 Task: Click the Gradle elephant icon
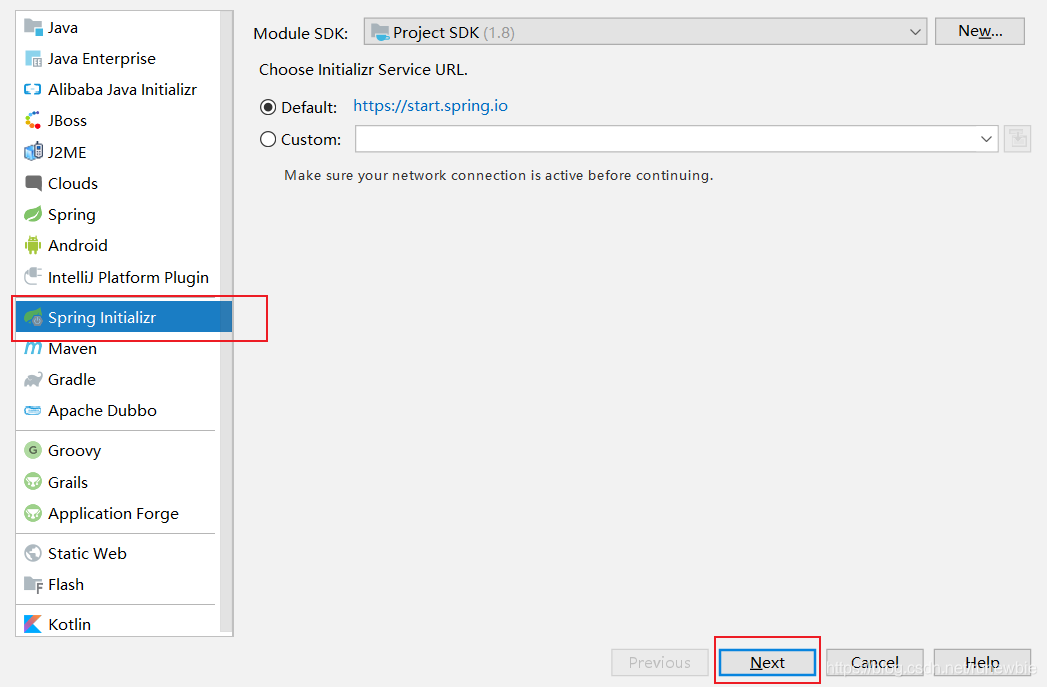[x=33, y=379]
